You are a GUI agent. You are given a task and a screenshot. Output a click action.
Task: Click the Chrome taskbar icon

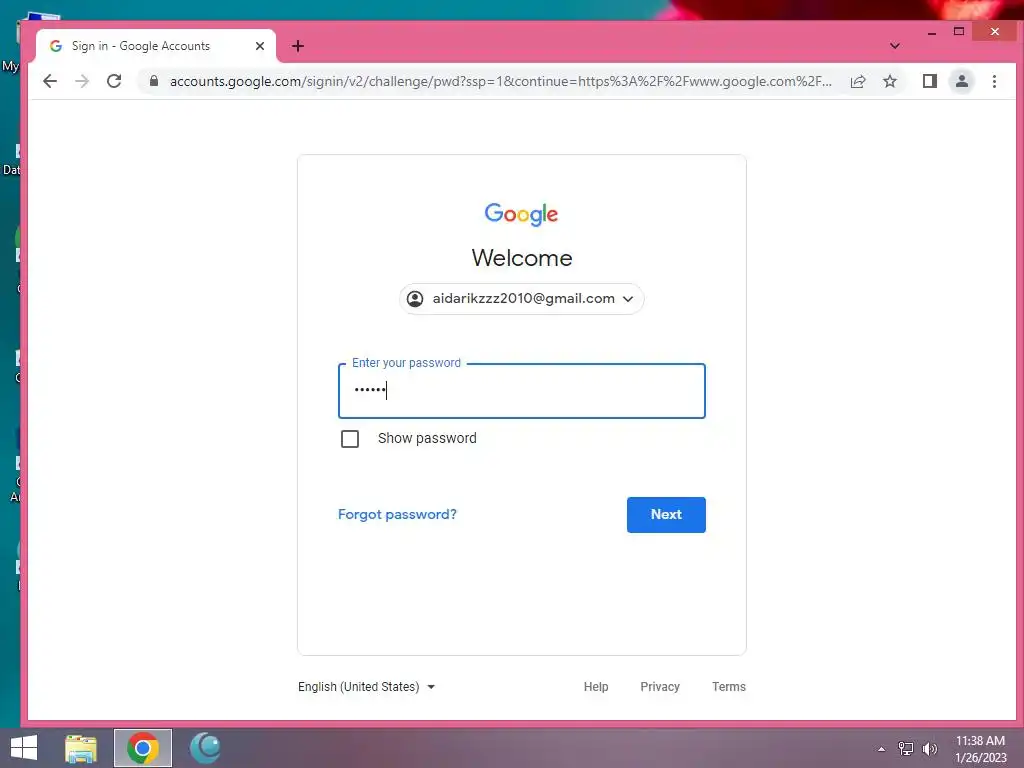point(142,748)
